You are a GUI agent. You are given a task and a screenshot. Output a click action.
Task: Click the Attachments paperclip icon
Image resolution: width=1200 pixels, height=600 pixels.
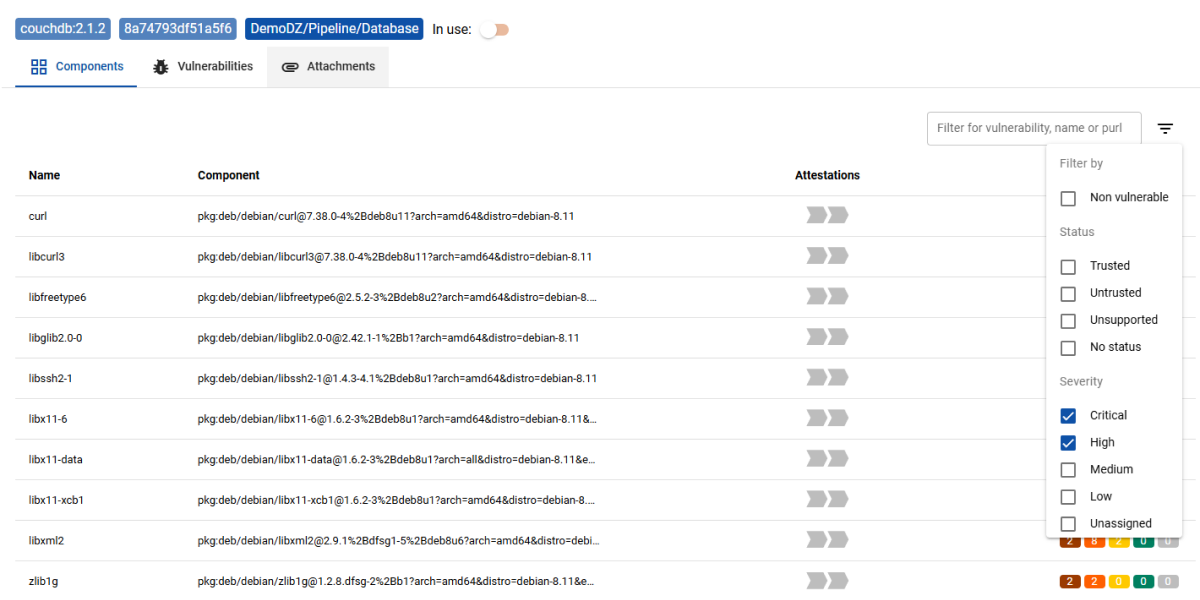click(x=290, y=67)
